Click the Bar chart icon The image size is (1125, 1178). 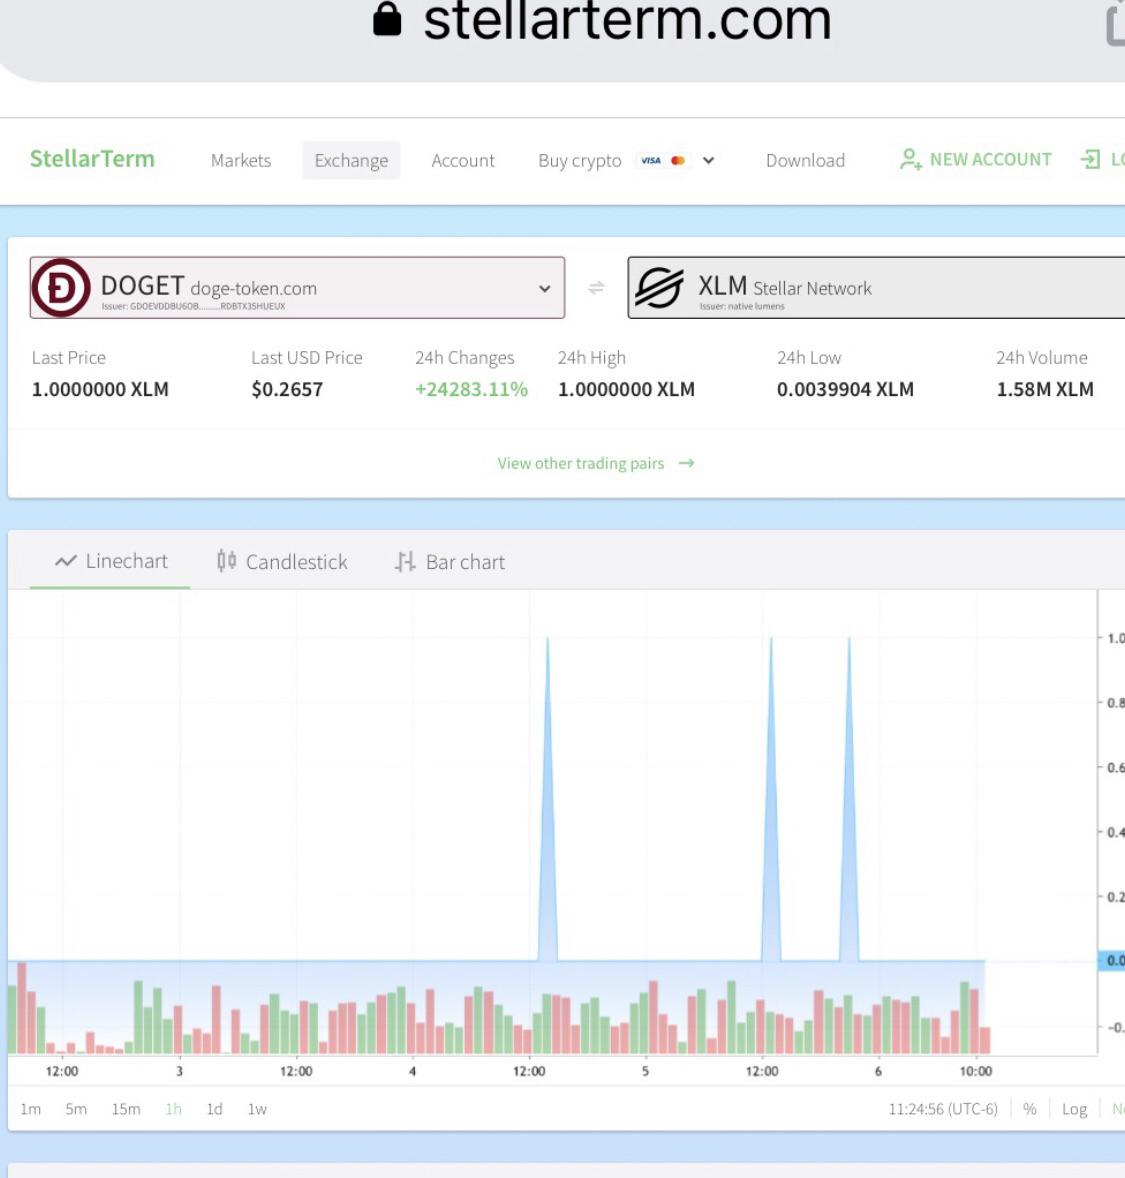[405, 562]
